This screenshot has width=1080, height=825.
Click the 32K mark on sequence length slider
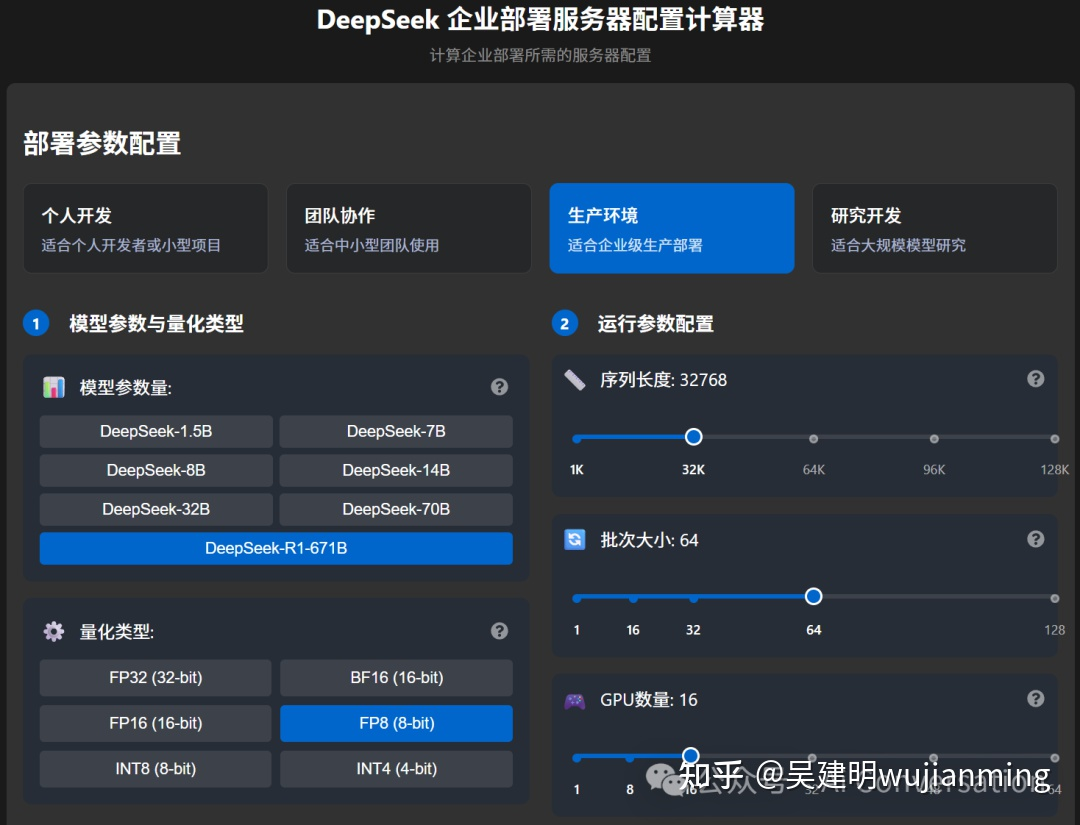click(693, 437)
